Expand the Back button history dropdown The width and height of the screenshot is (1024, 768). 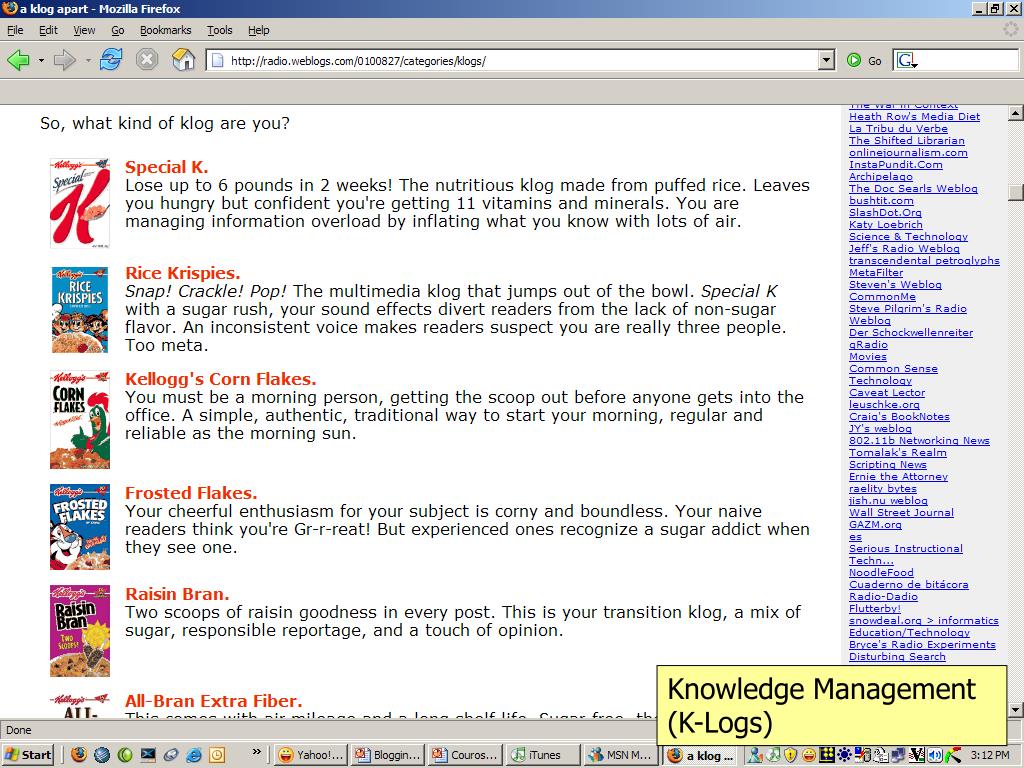[41, 61]
